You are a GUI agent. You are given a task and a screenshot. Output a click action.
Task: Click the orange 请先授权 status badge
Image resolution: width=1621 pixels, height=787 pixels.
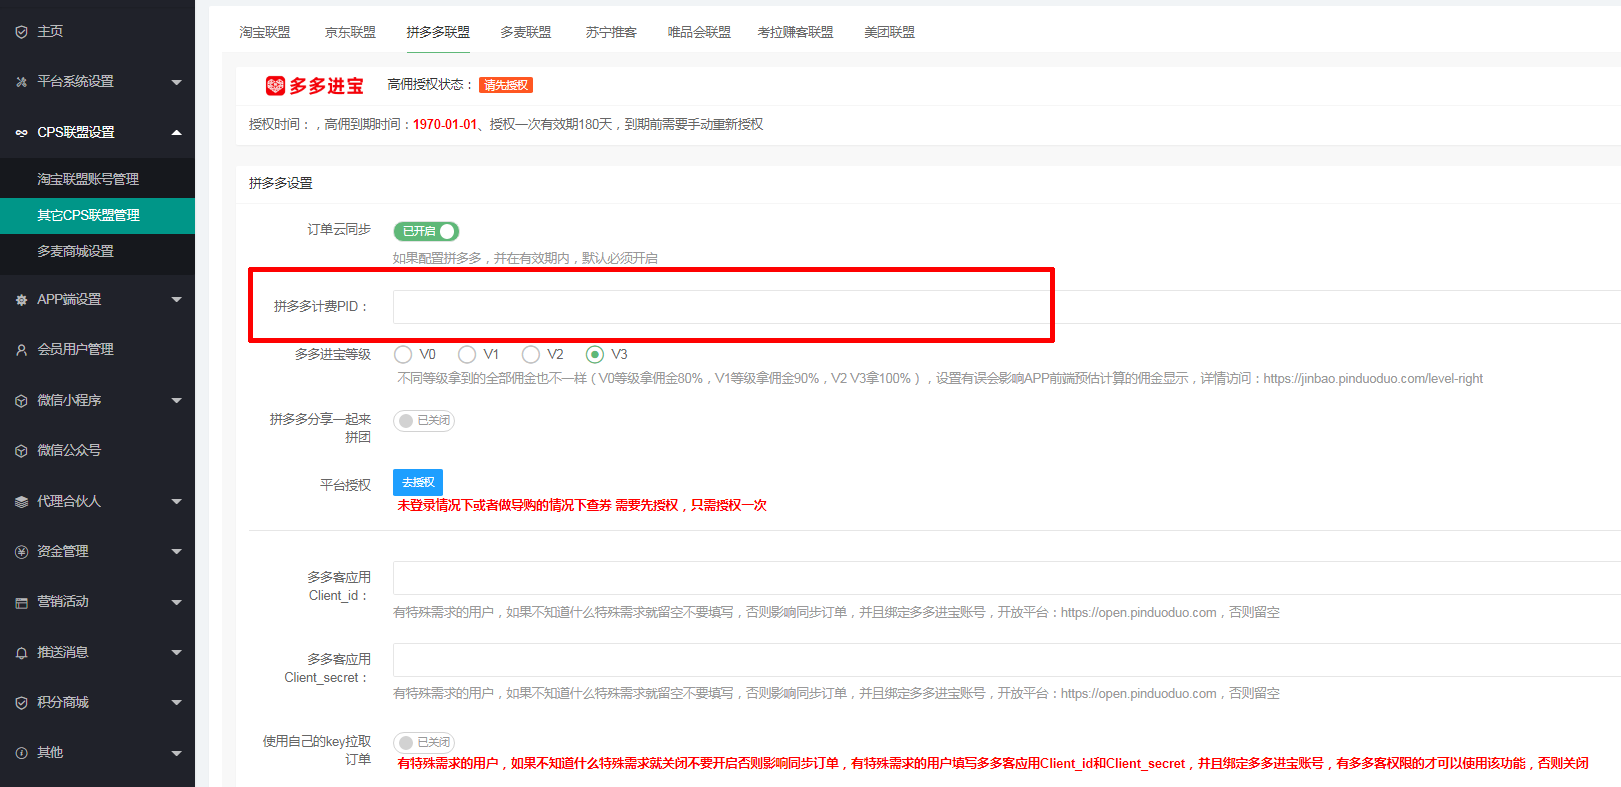pos(506,85)
